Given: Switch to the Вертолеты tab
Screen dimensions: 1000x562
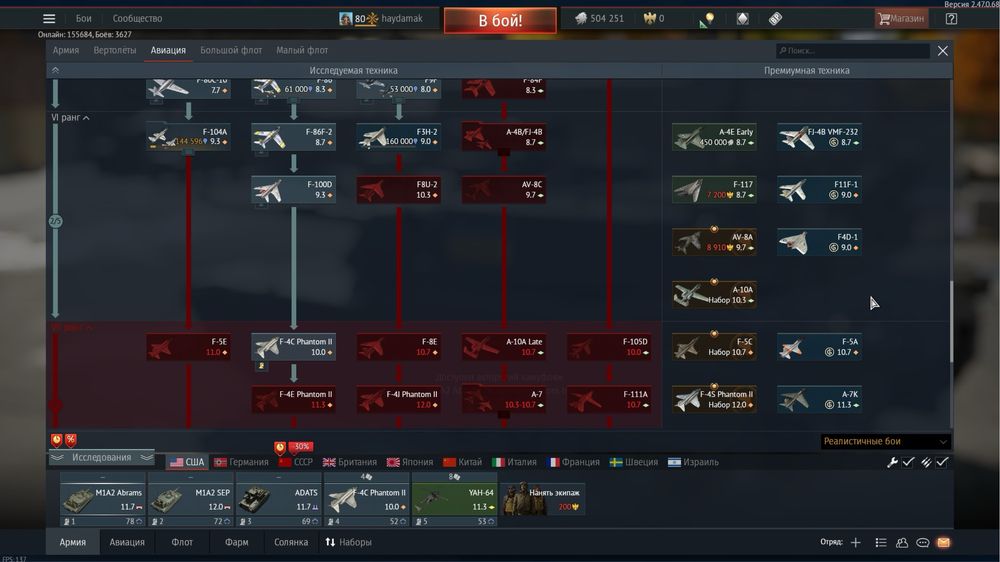Looking at the screenshot, I should pos(115,50).
